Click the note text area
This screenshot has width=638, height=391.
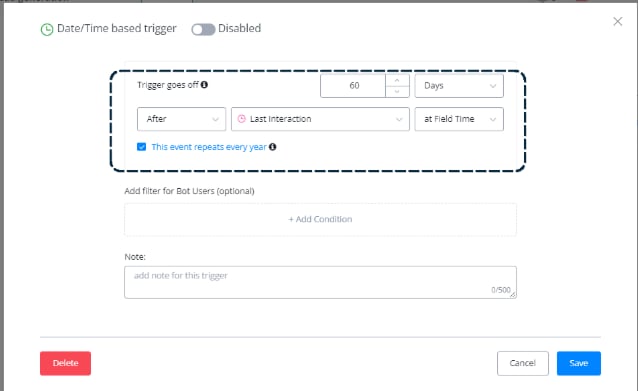coord(320,282)
